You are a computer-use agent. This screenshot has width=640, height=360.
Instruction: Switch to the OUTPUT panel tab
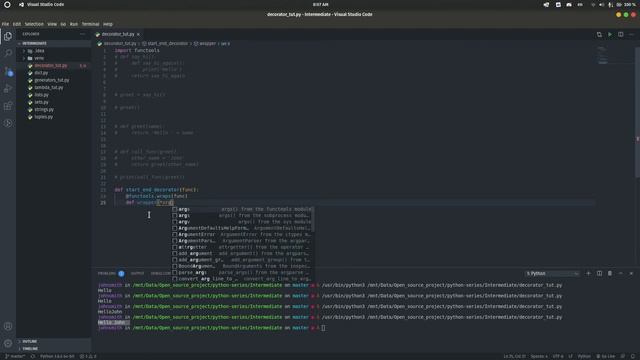tap(138, 273)
